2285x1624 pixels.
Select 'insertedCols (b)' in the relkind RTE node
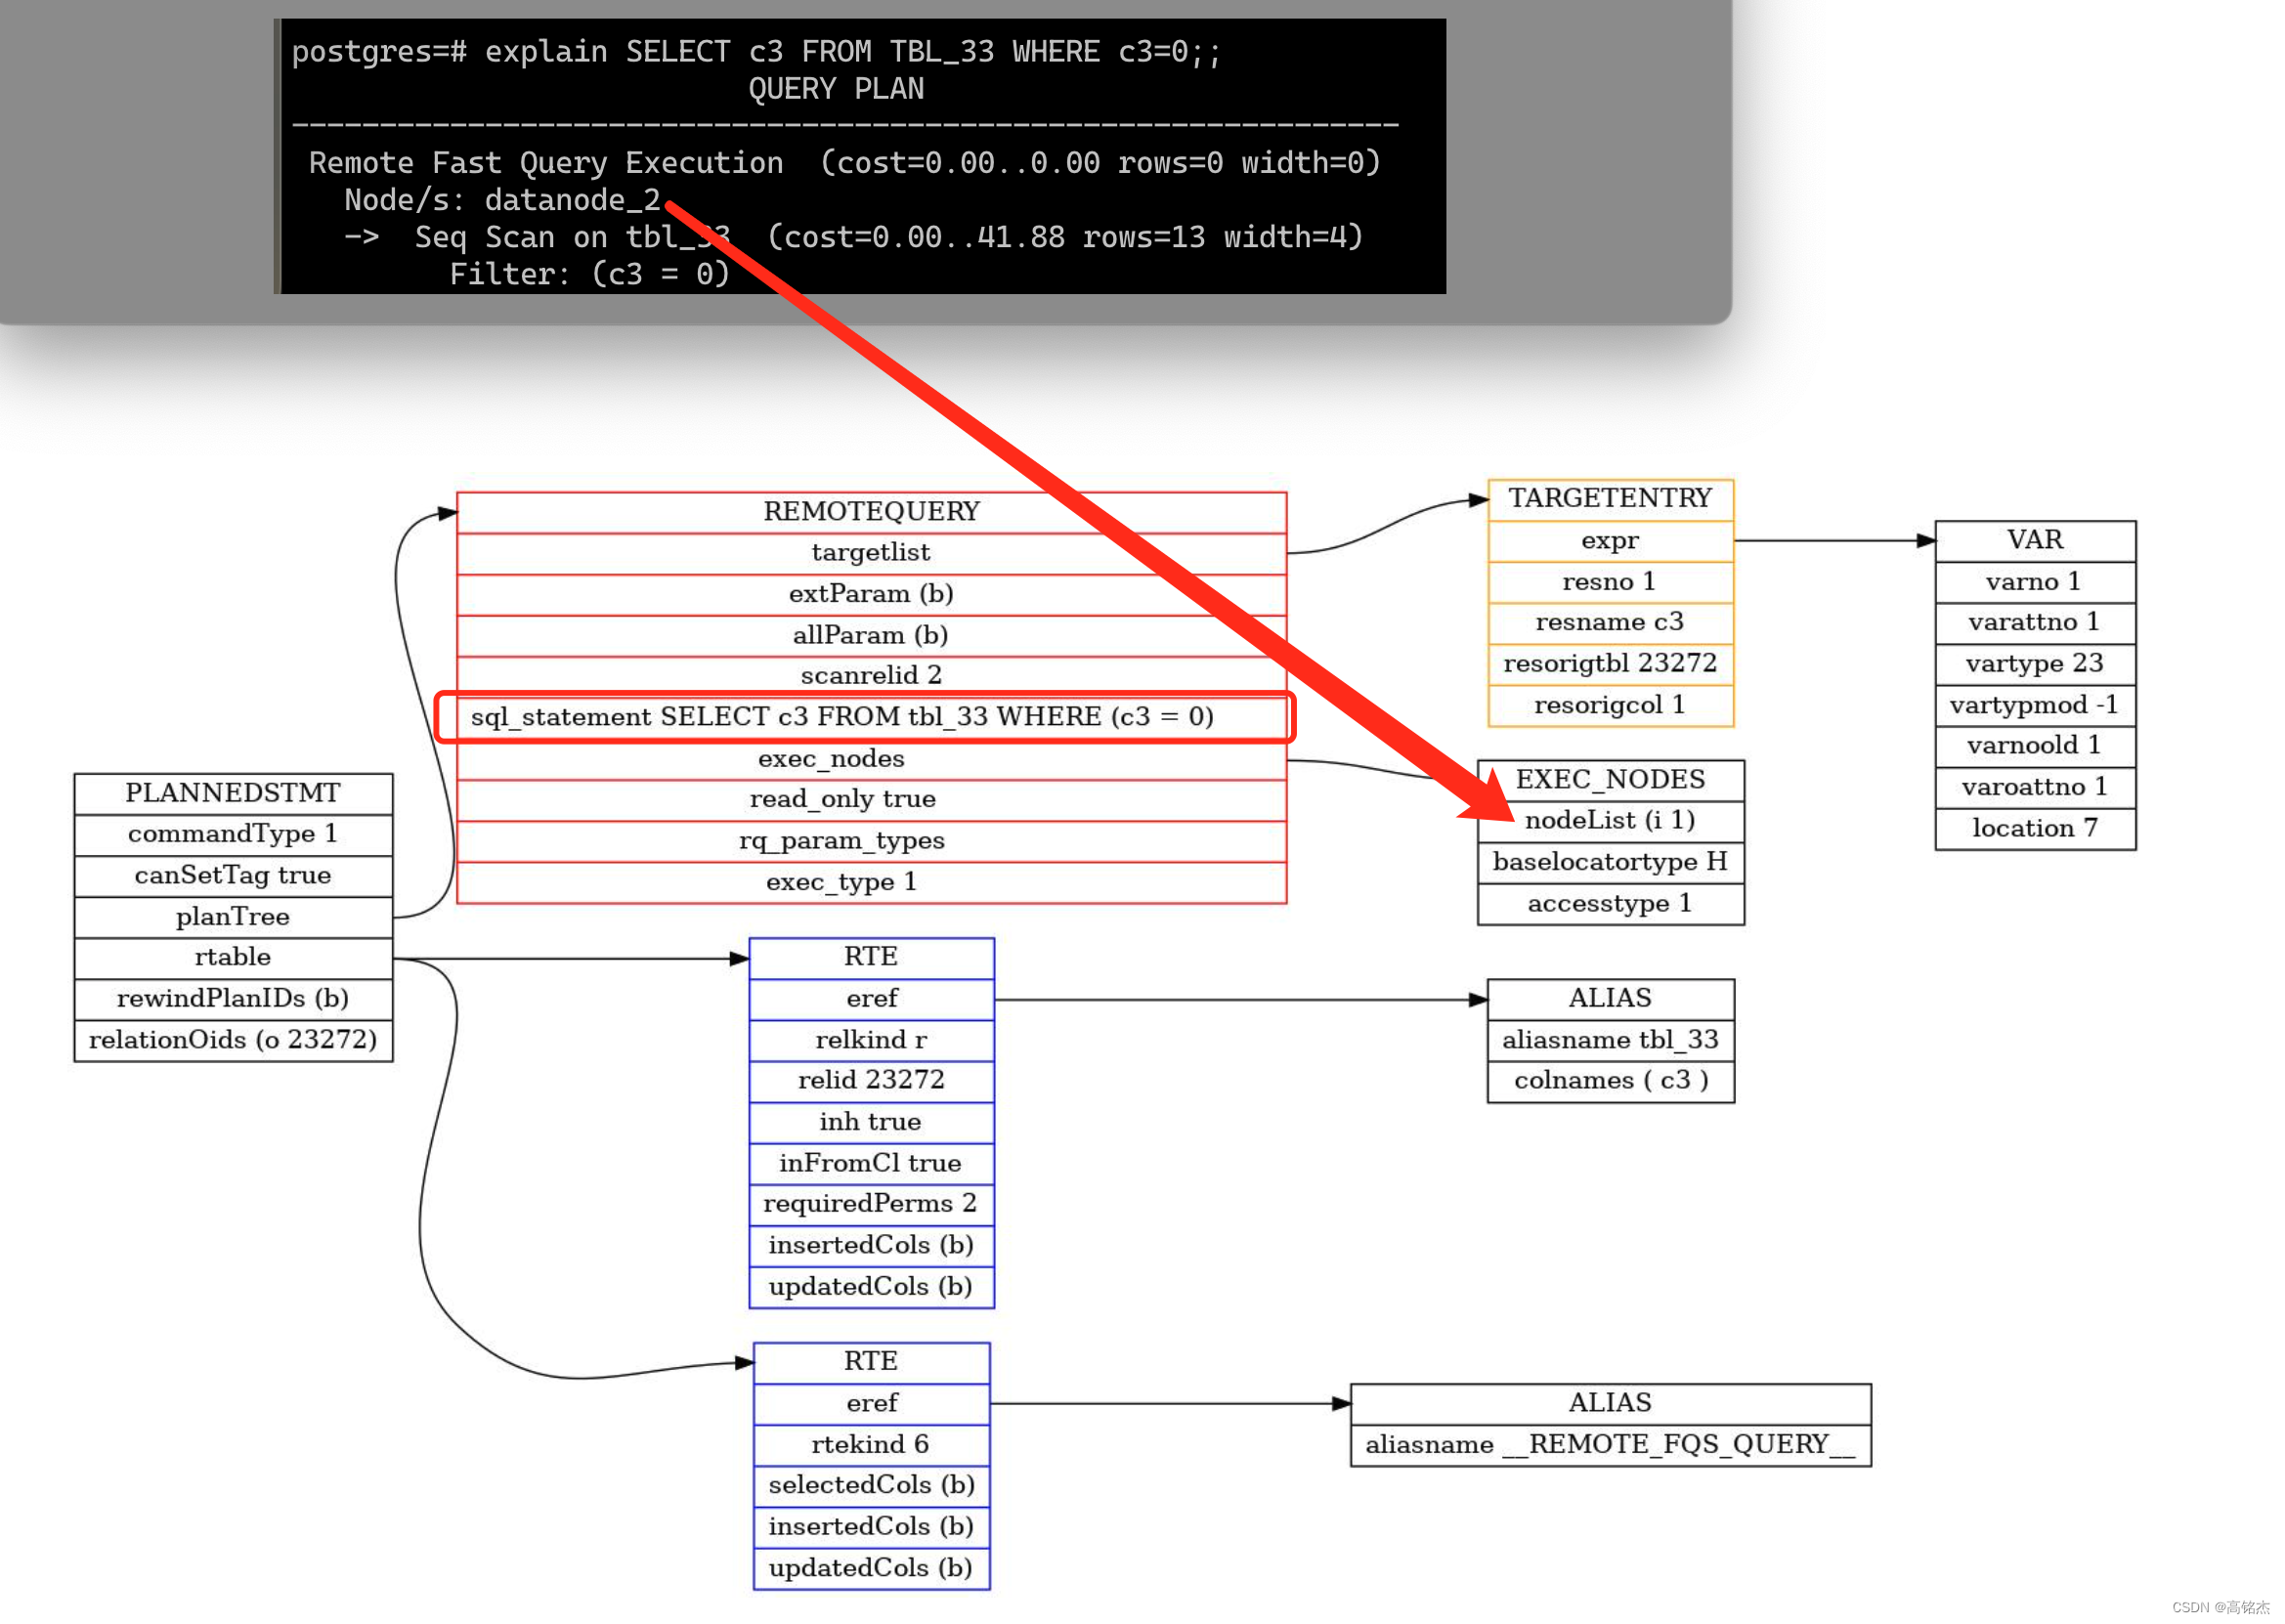pyautogui.click(x=871, y=1245)
